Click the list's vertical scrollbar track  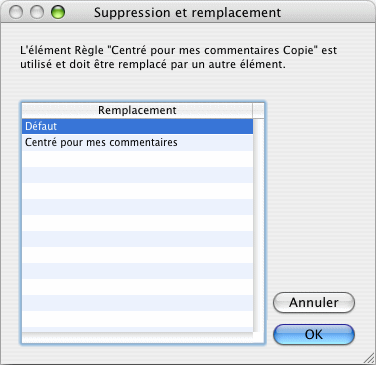258,225
